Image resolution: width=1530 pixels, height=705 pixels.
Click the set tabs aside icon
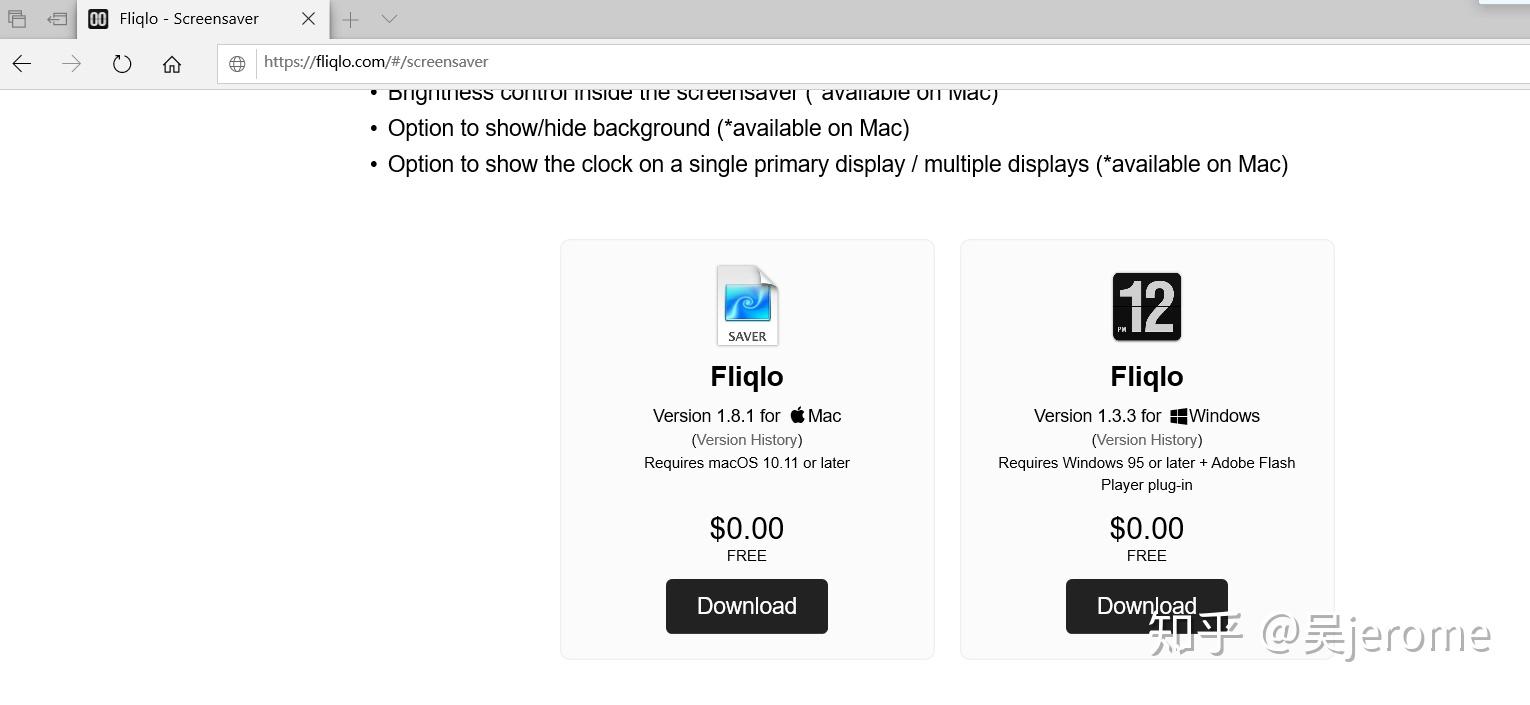[57, 19]
